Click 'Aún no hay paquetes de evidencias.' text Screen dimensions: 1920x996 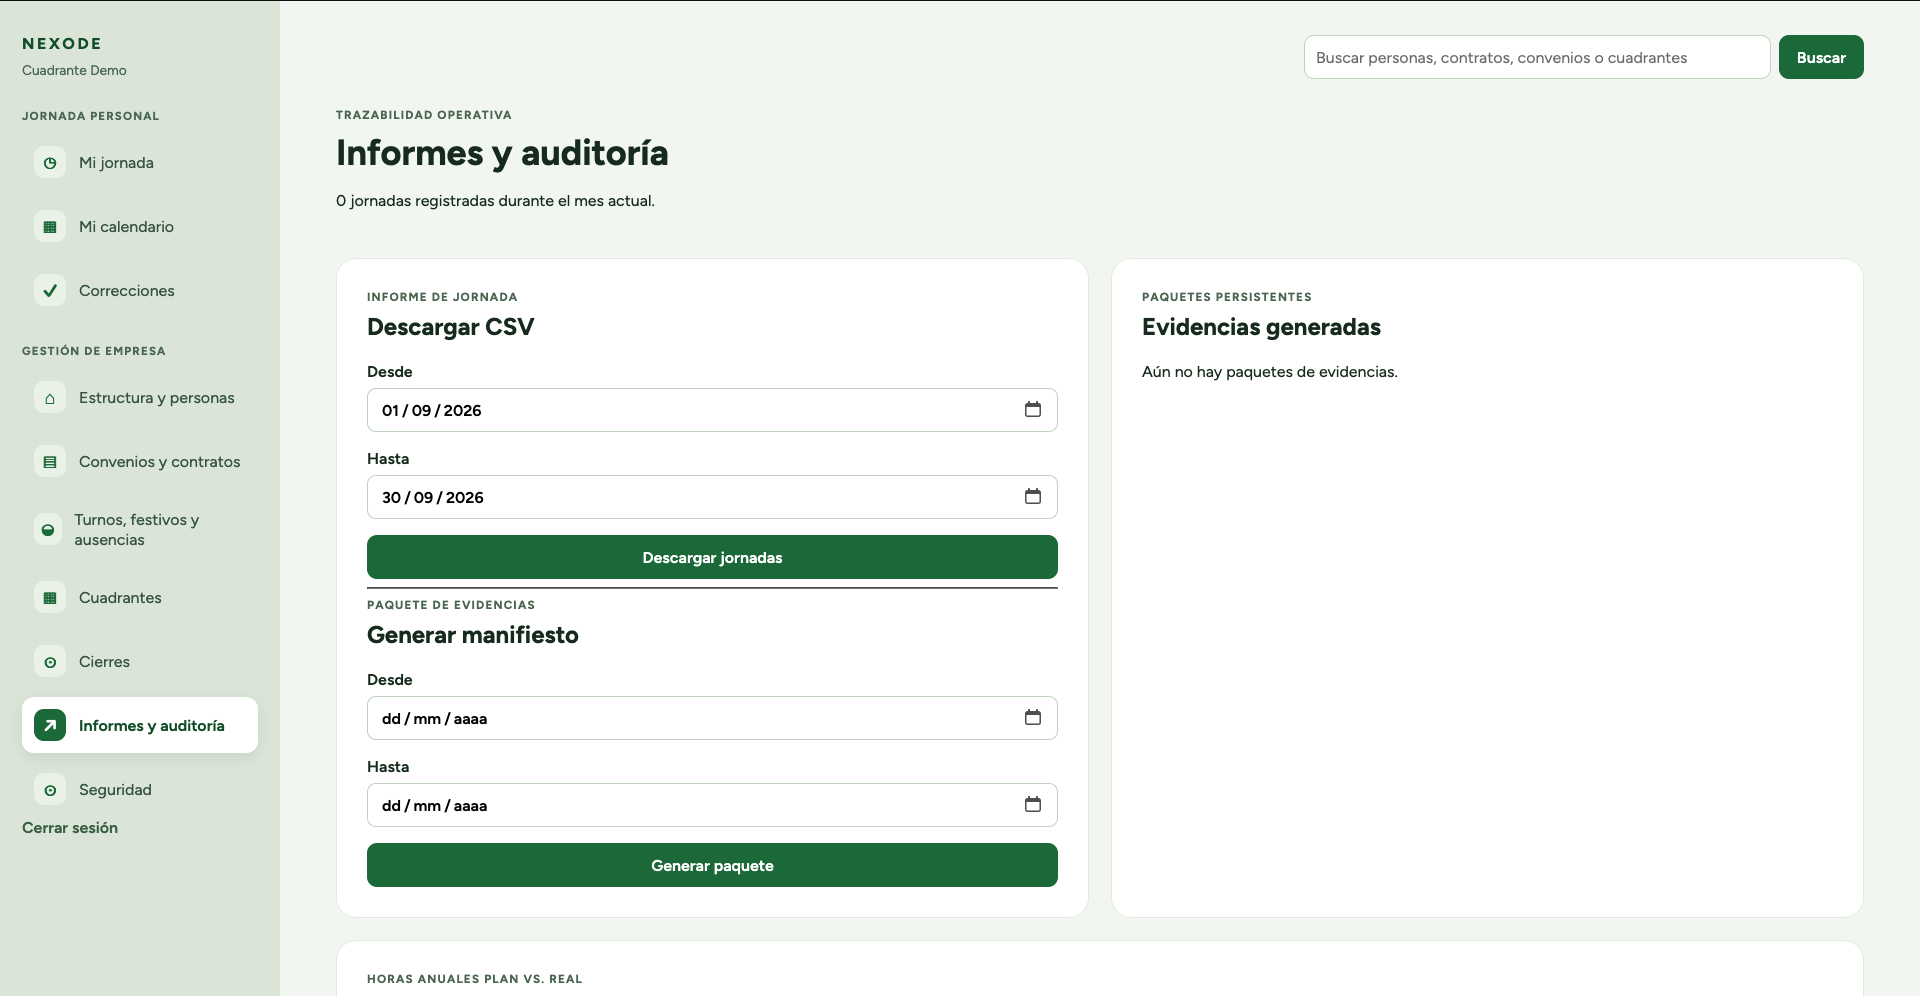tap(1270, 371)
